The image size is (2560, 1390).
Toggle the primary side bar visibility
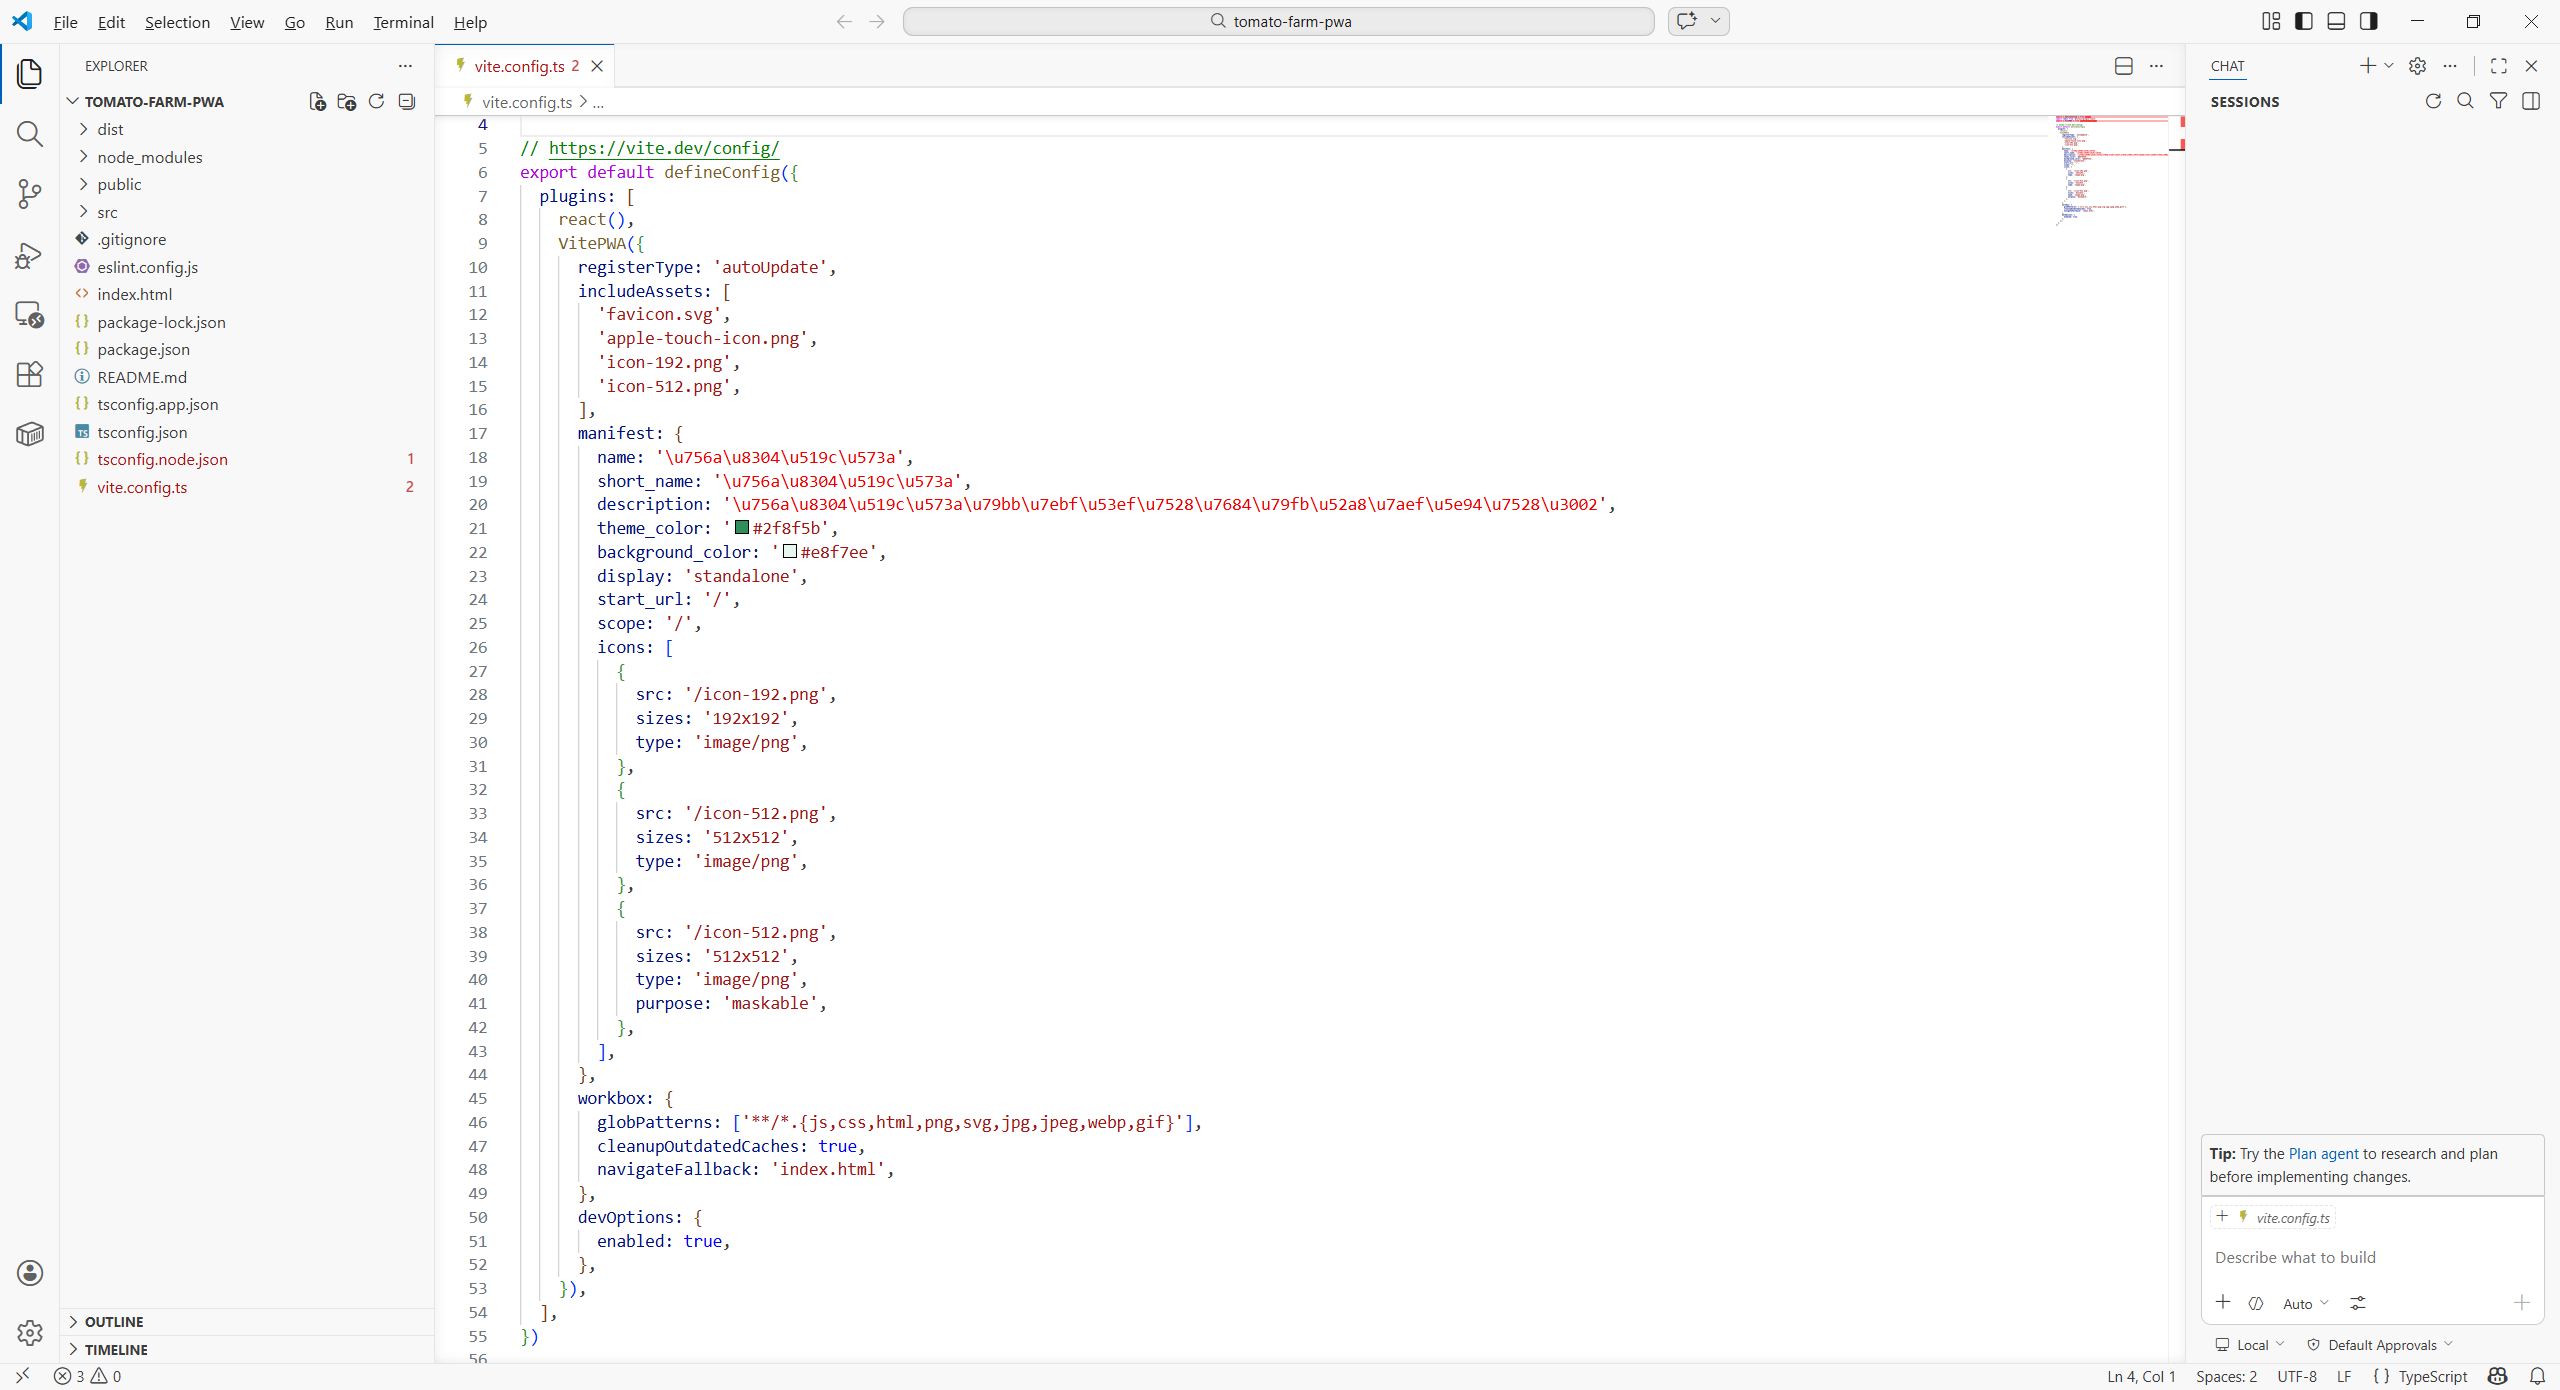click(2304, 21)
